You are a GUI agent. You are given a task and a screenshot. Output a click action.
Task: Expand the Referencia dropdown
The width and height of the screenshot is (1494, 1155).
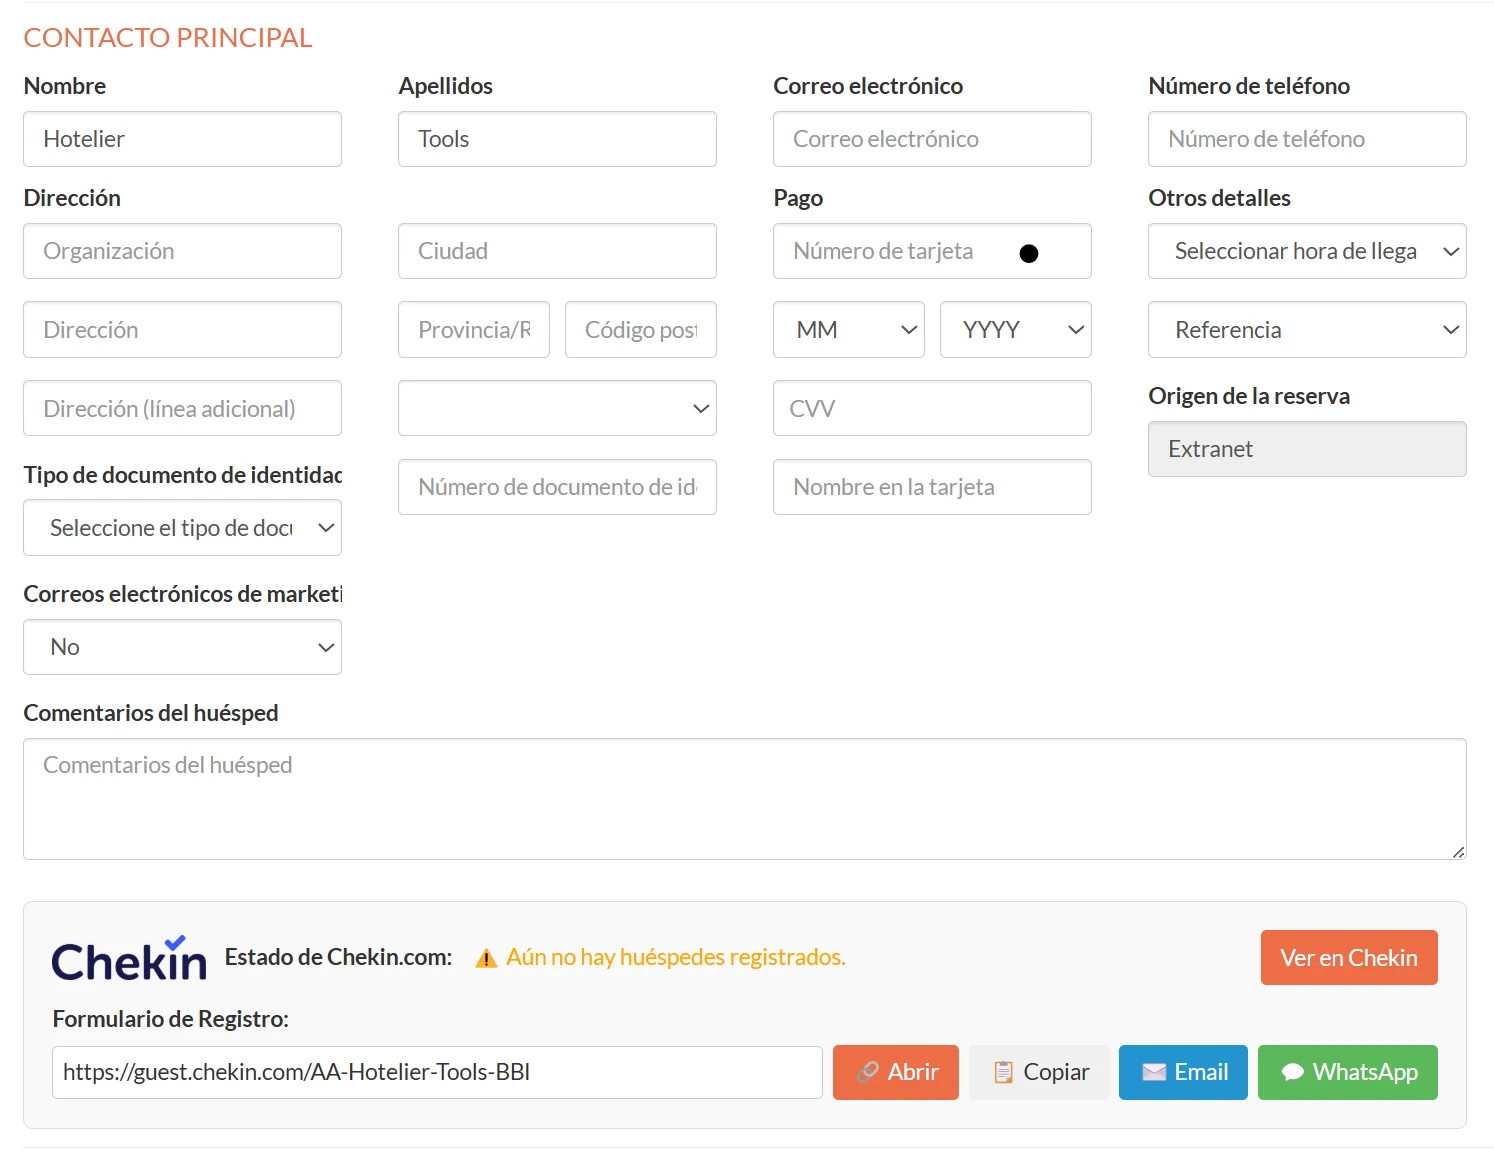[x=1307, y=329]
